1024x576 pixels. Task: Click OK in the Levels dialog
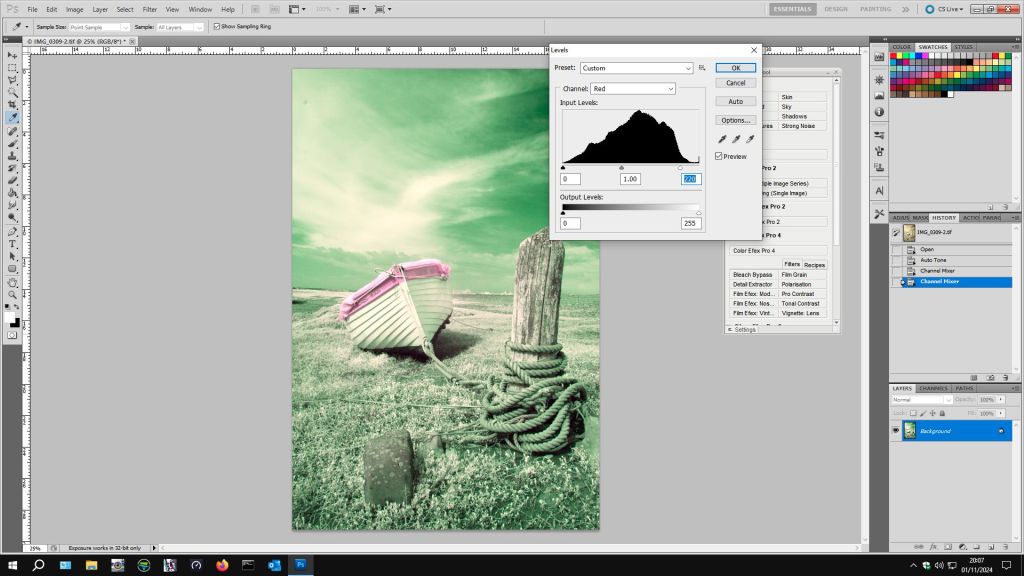click(735, 68)
